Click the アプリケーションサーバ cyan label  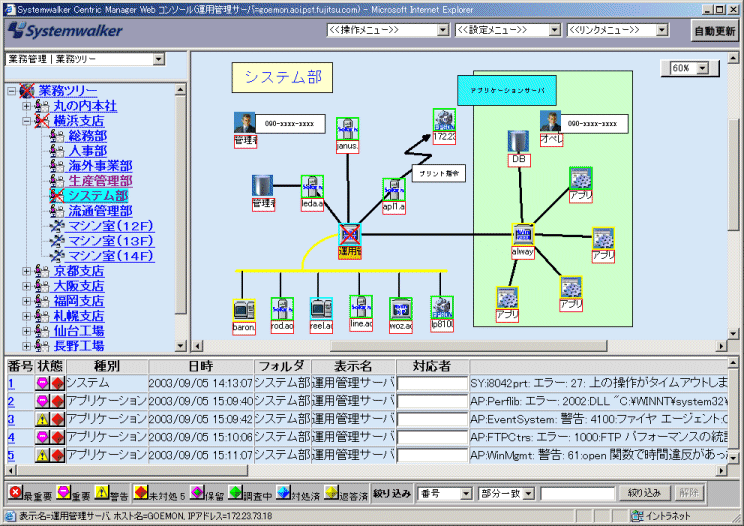coord(507,90)
